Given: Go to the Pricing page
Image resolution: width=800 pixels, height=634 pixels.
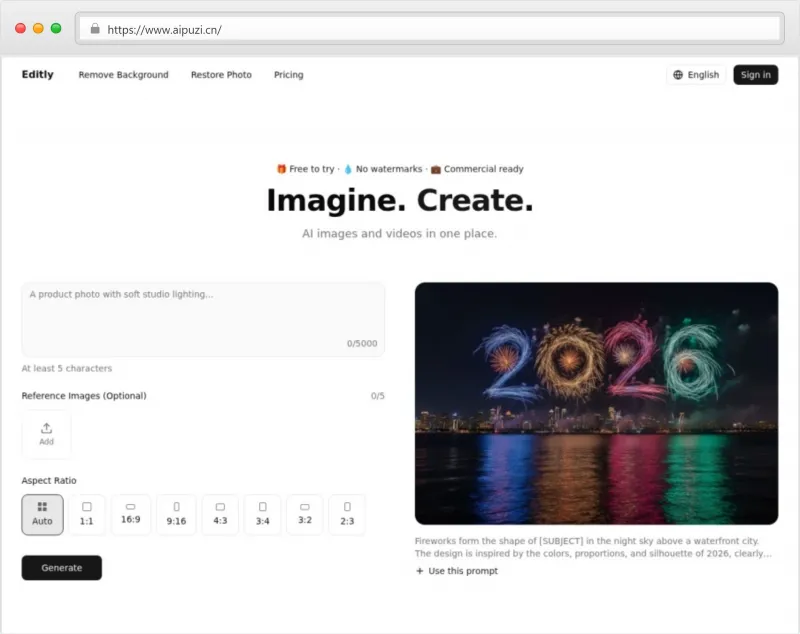Looking at the screenshot, I should [x=288, y=75].
